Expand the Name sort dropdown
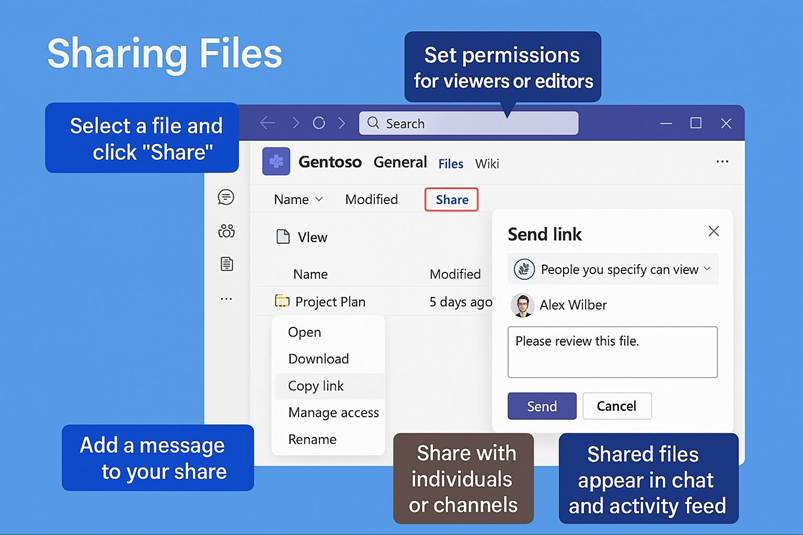Screen dimensions: 803x535 [x=298, y=199]
